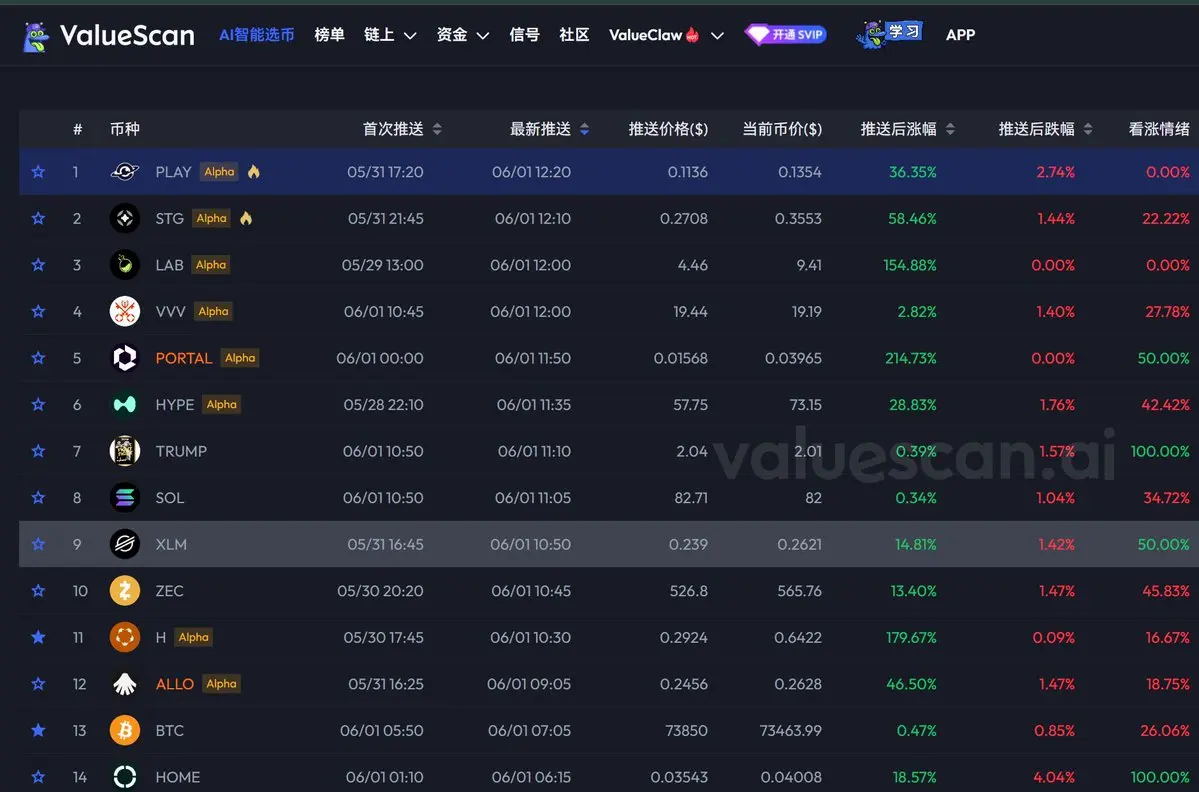Viewport: 1199px width, 792px height.
Task: Click the 06/01 11:05 time in SOL row
Action: pos(533,498)
